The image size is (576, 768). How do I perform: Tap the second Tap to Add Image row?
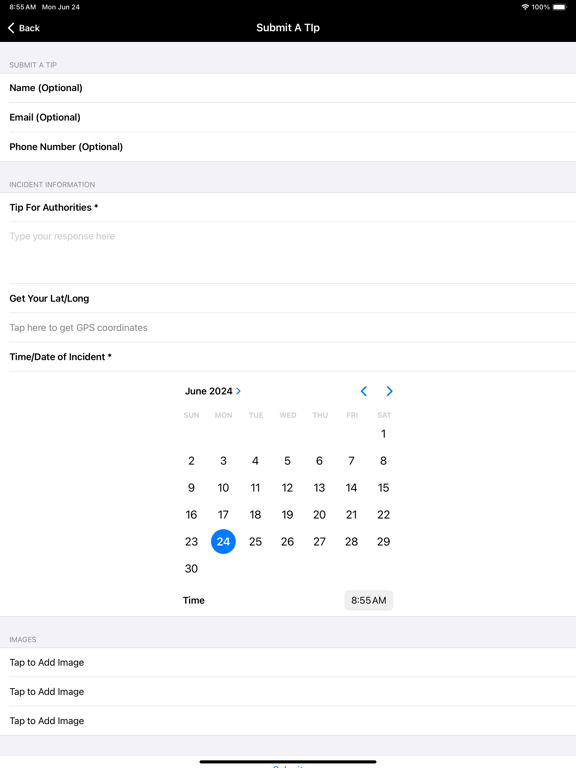click(288, 692)
